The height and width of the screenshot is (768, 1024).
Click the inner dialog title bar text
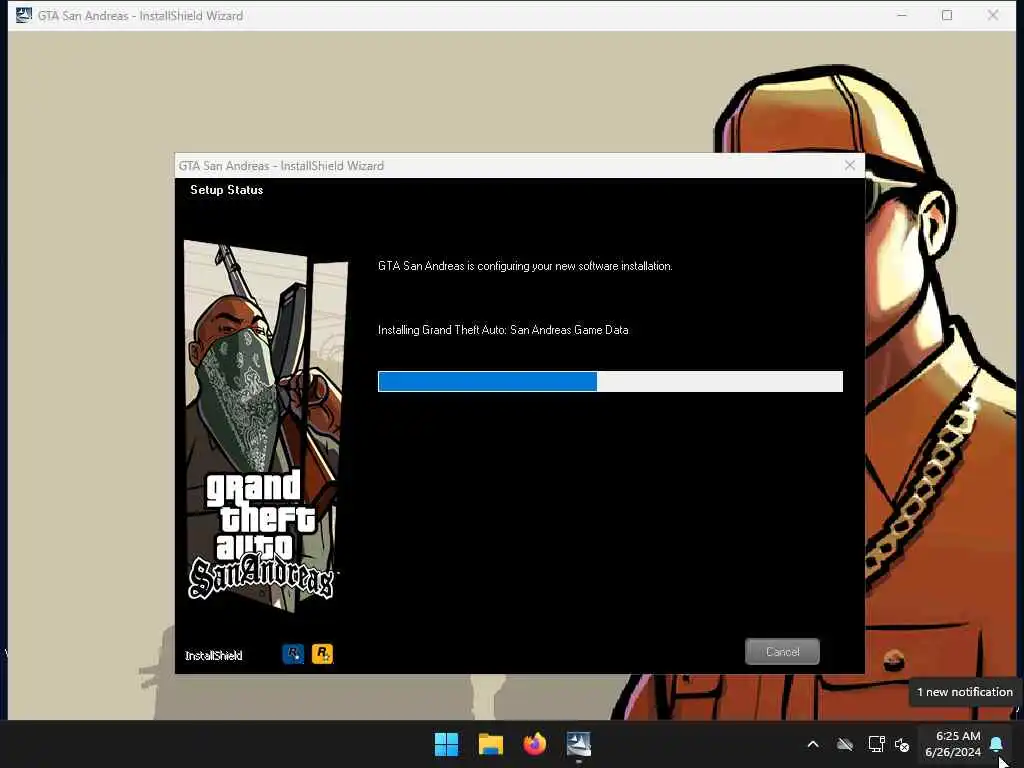(x=281, y=166)
